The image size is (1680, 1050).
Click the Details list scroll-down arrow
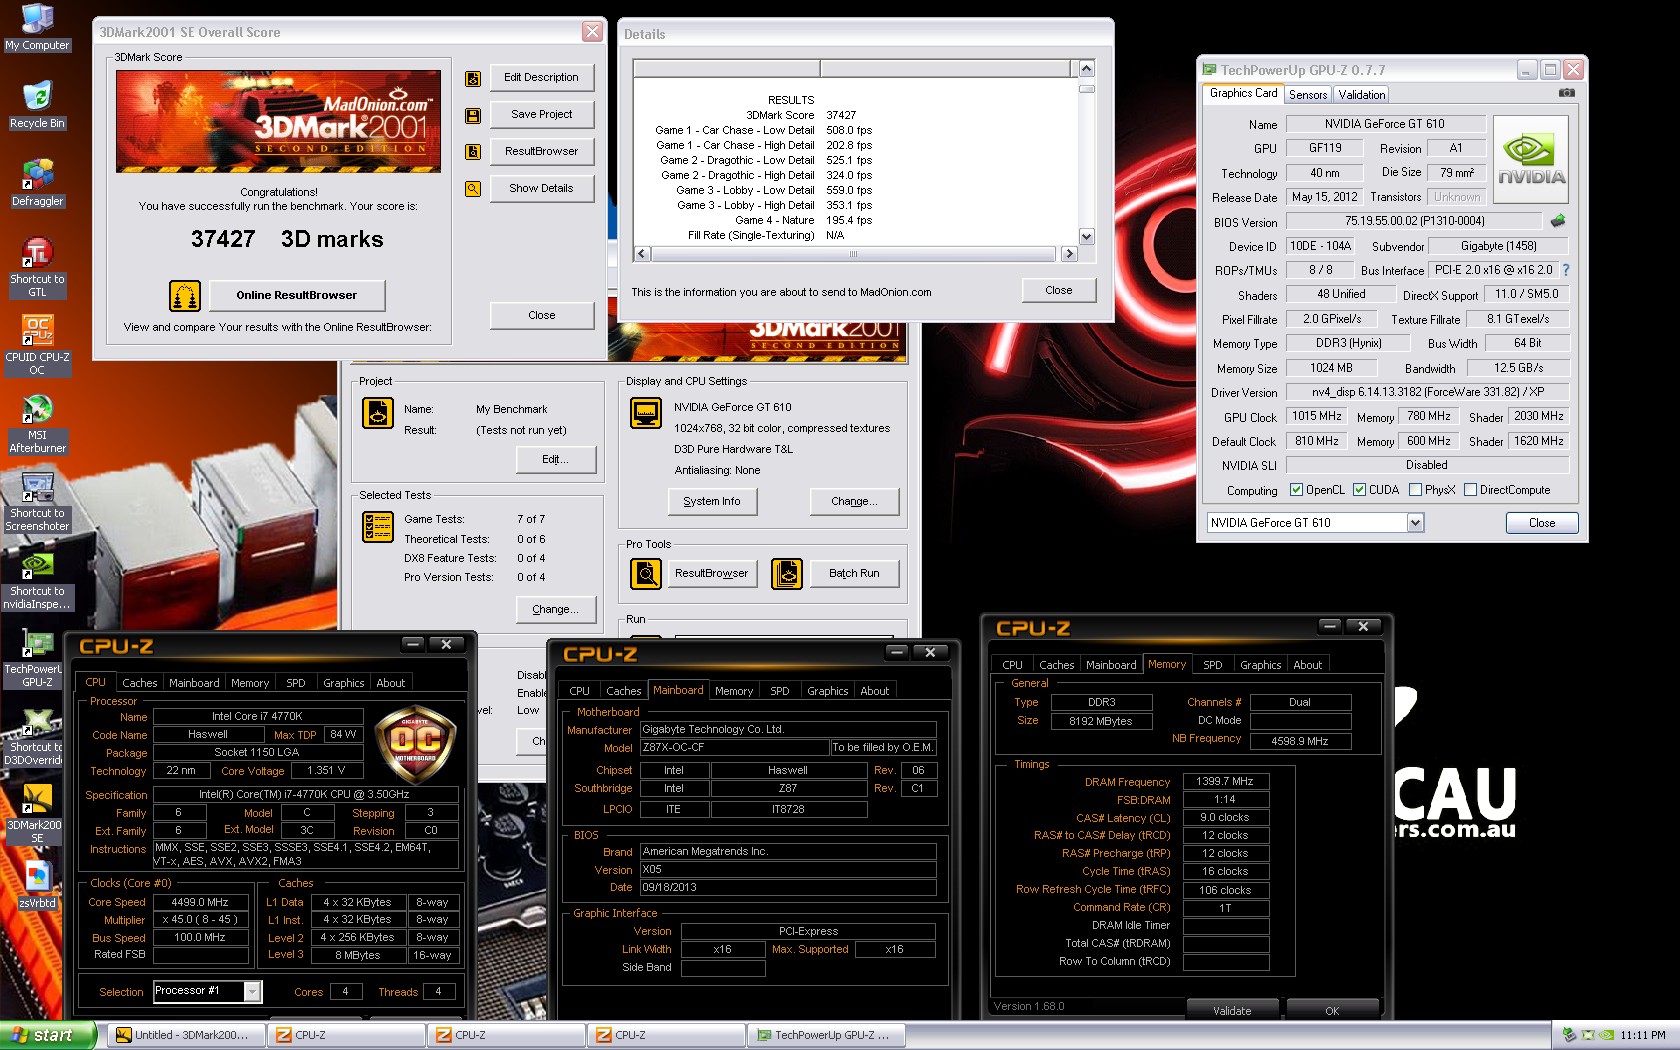tap(1086, 237)
